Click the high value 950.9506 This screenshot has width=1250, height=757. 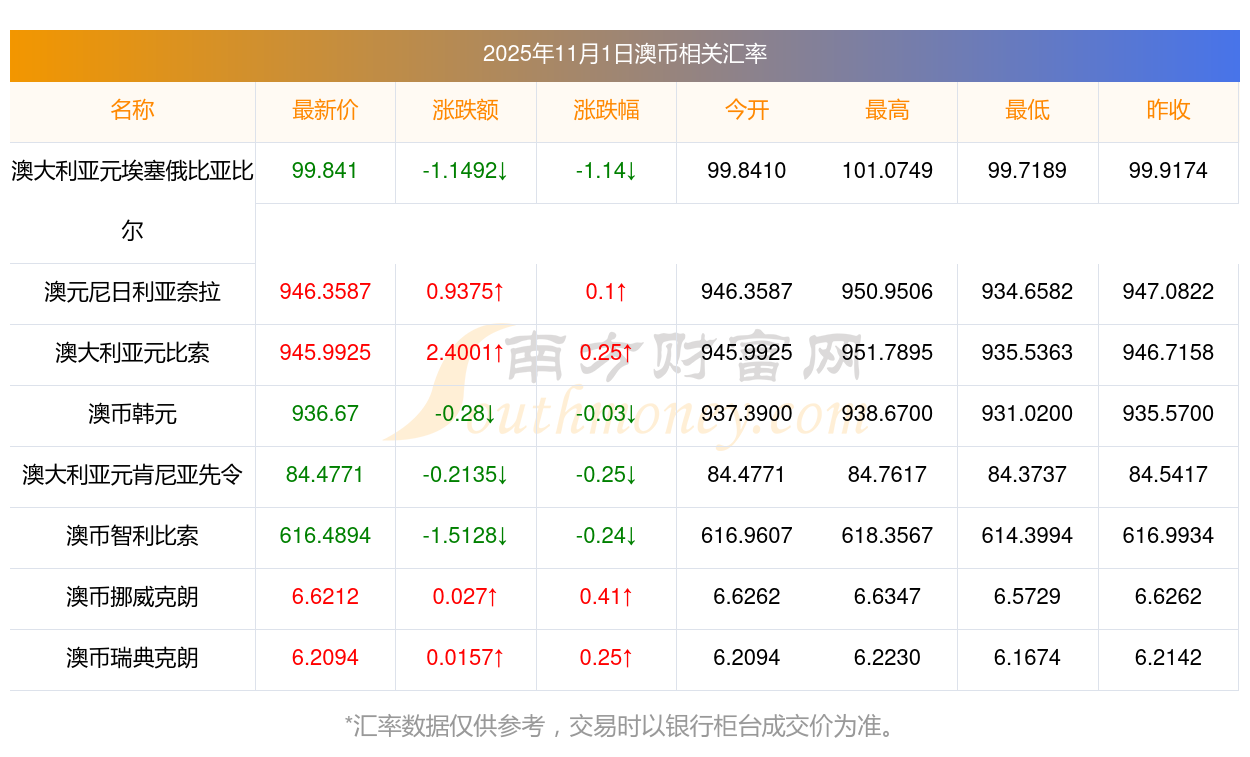coord(887,292)
